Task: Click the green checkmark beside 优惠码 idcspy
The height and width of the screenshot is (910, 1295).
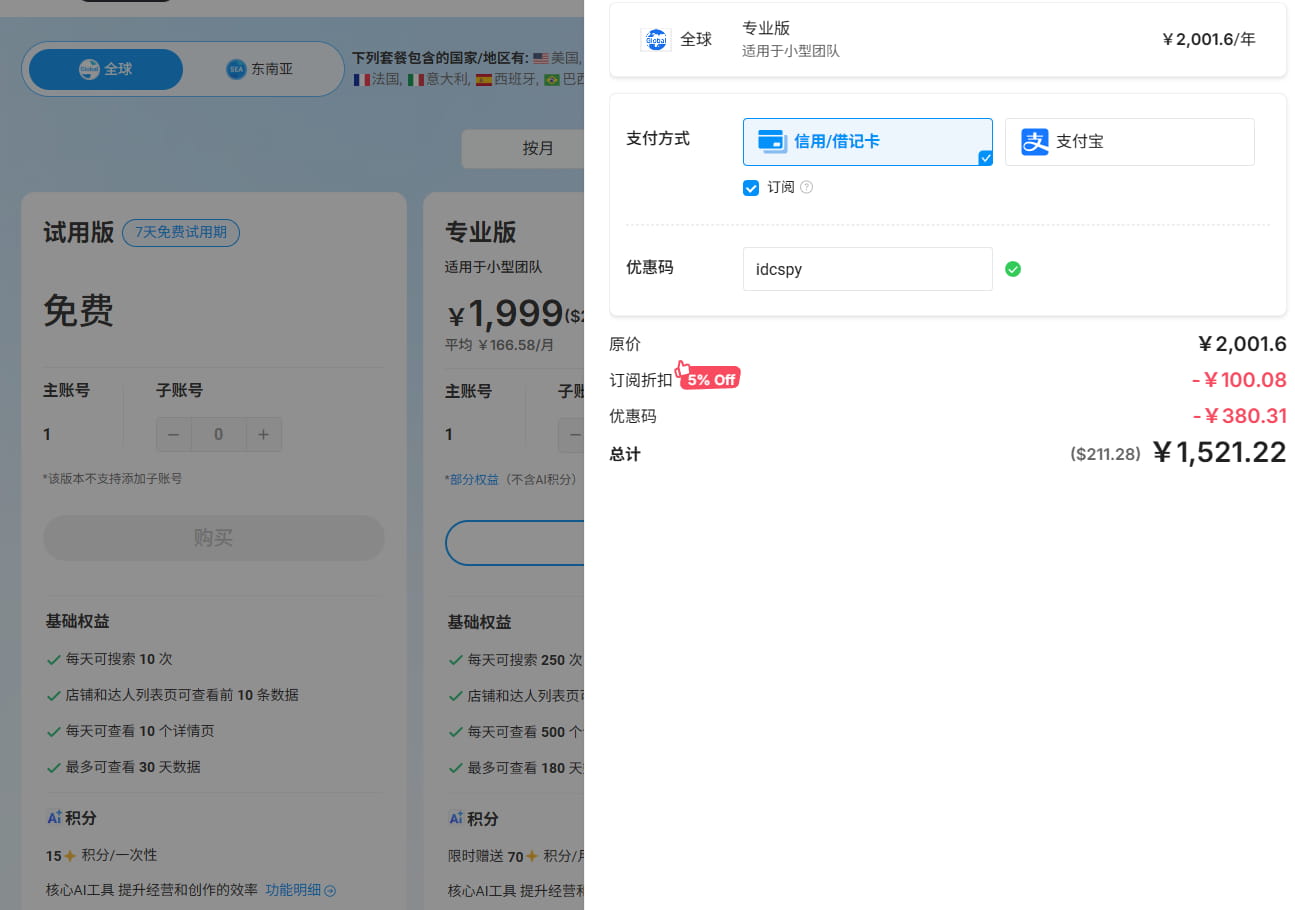Action: click(x=1013, y=269)
